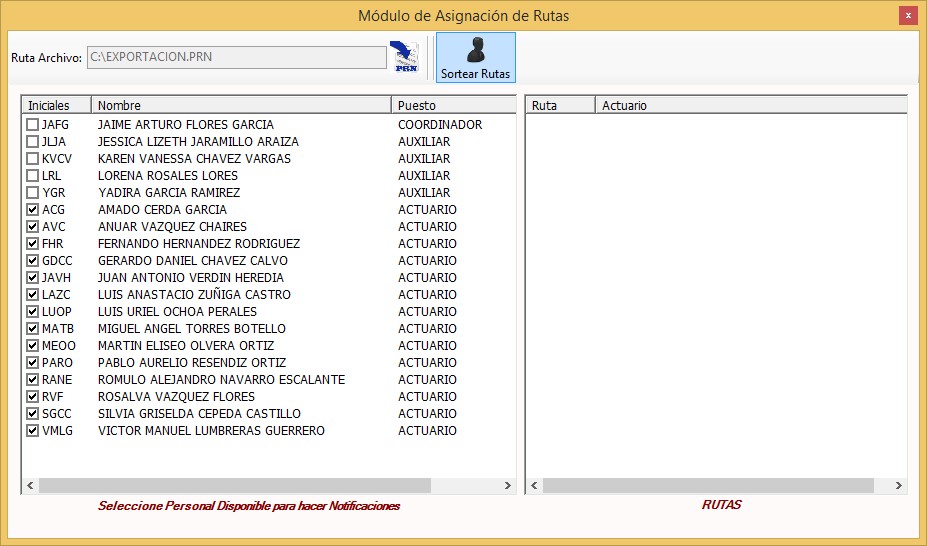Select name KAREN VANESSA CHAVEZ VARGAS
This screenshot has width=927, height=546.
pyautogui.click(x=194, y=159)
